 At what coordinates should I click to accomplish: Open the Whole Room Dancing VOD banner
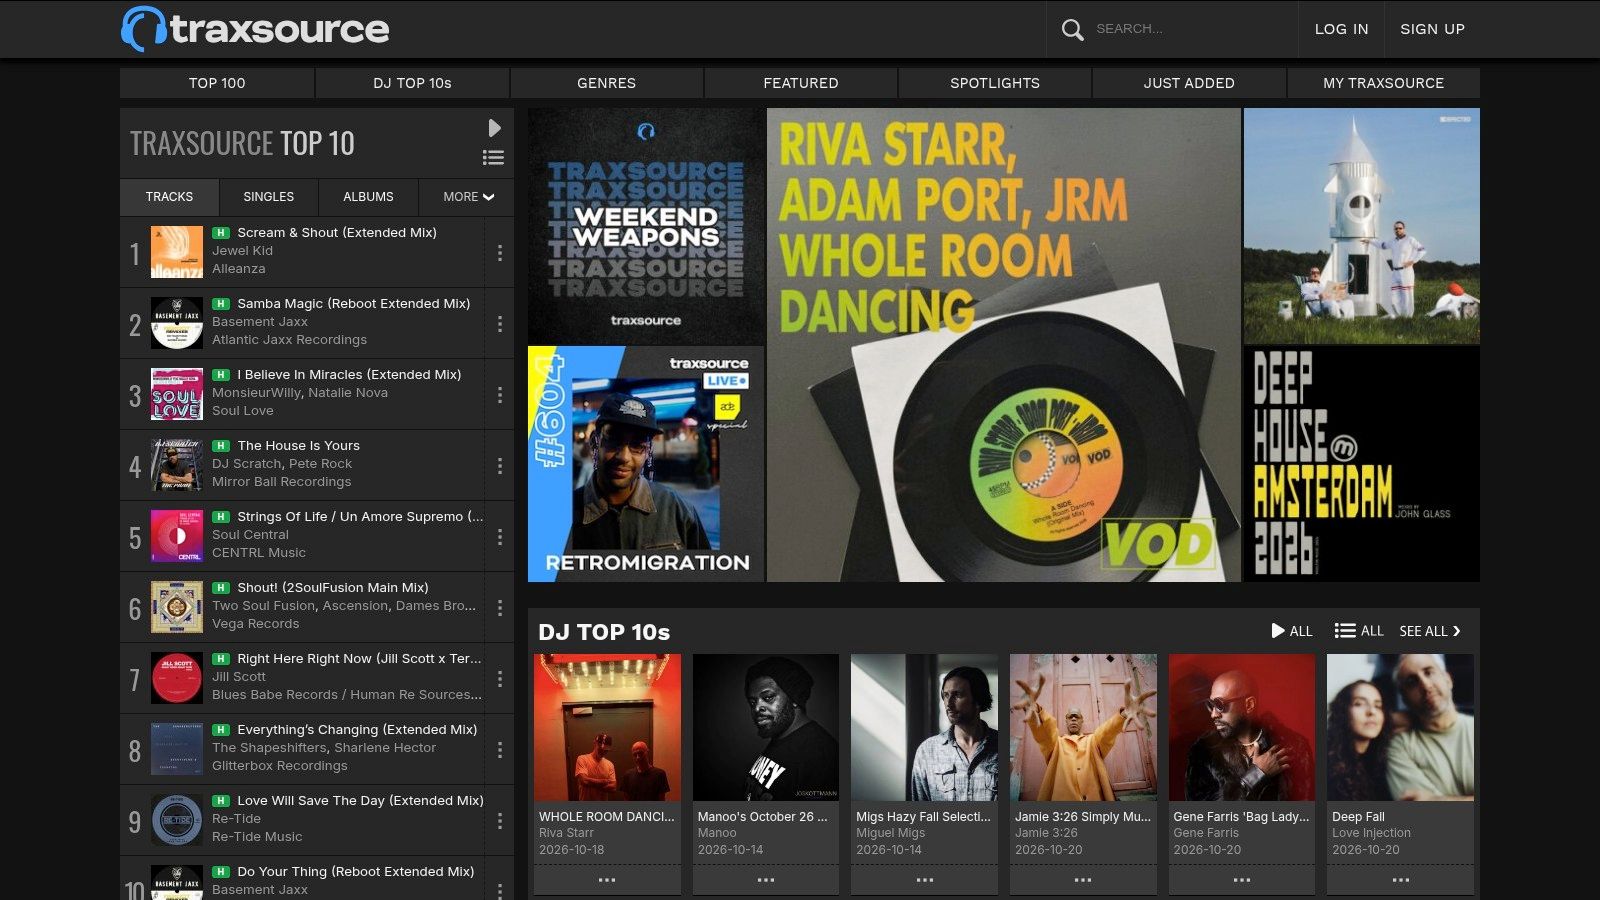1004,345
